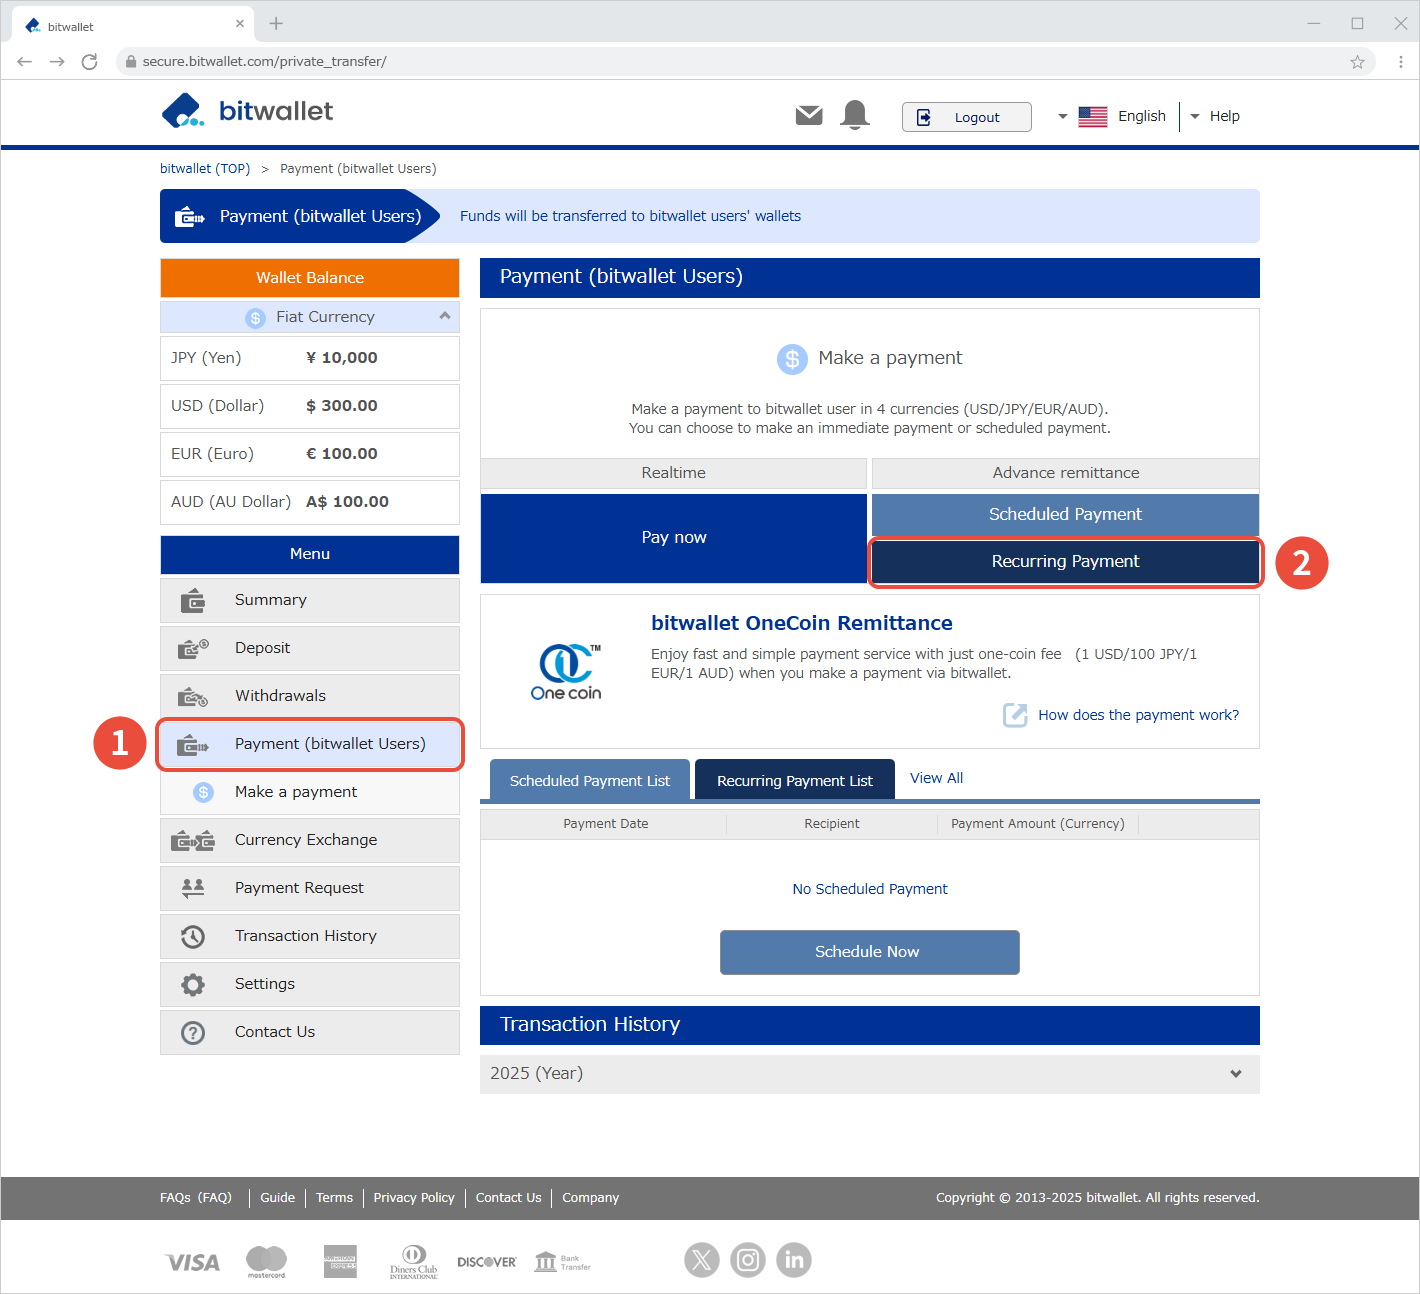Click the Instagram icon in footer
The width and height of the screenshot is (1420, 1294).
tap(748, 1260)
